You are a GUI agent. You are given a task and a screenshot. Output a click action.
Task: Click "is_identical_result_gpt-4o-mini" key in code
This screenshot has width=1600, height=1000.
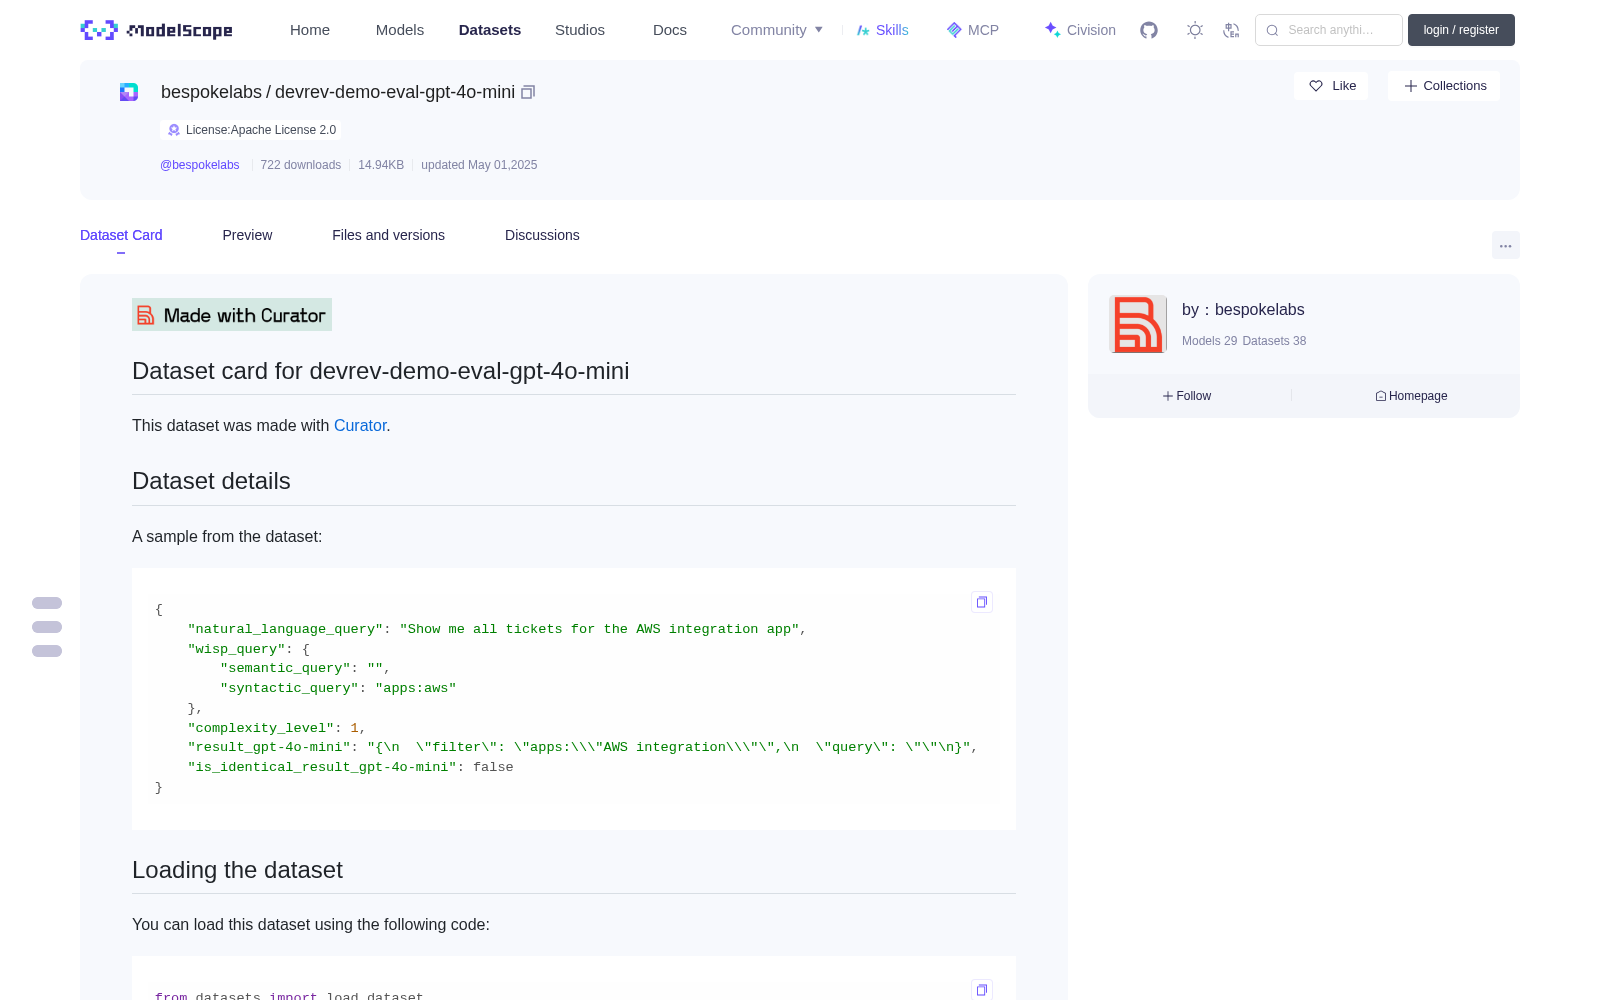pos(322,767)
